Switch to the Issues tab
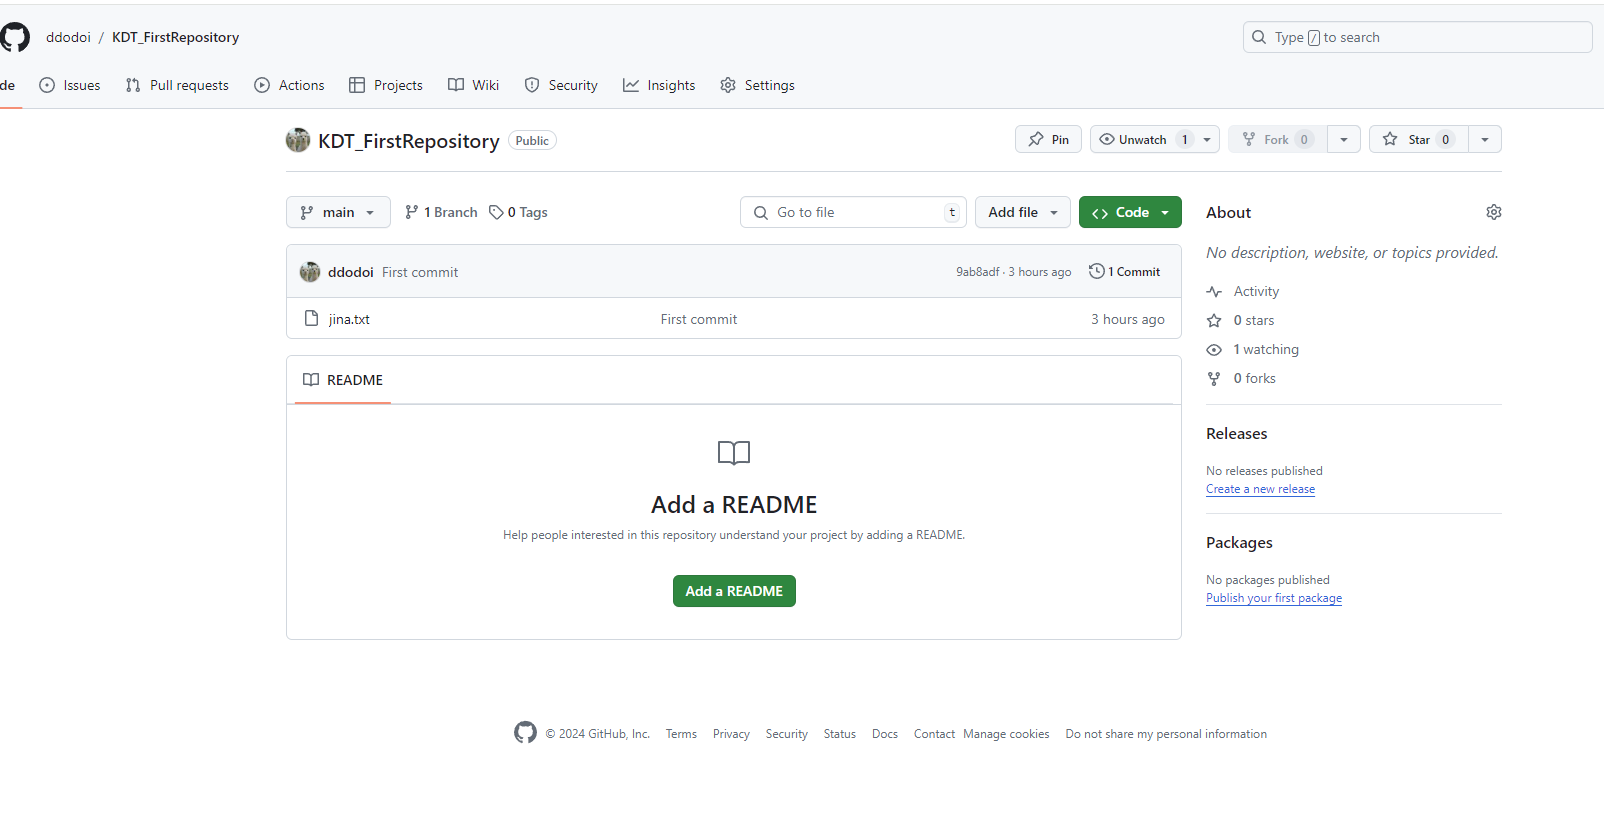 (70, 85)
